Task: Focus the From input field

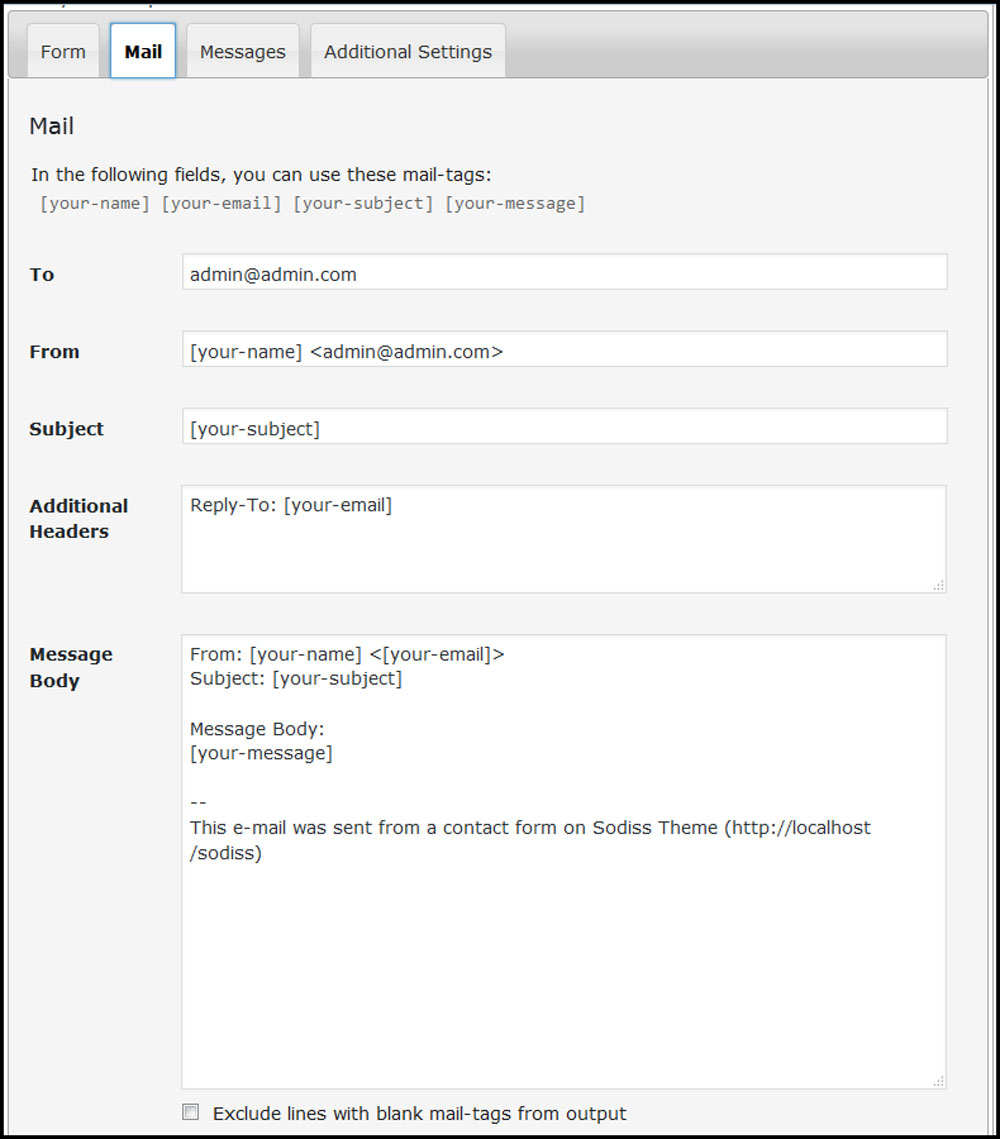Action: click(x=564, y=350)
